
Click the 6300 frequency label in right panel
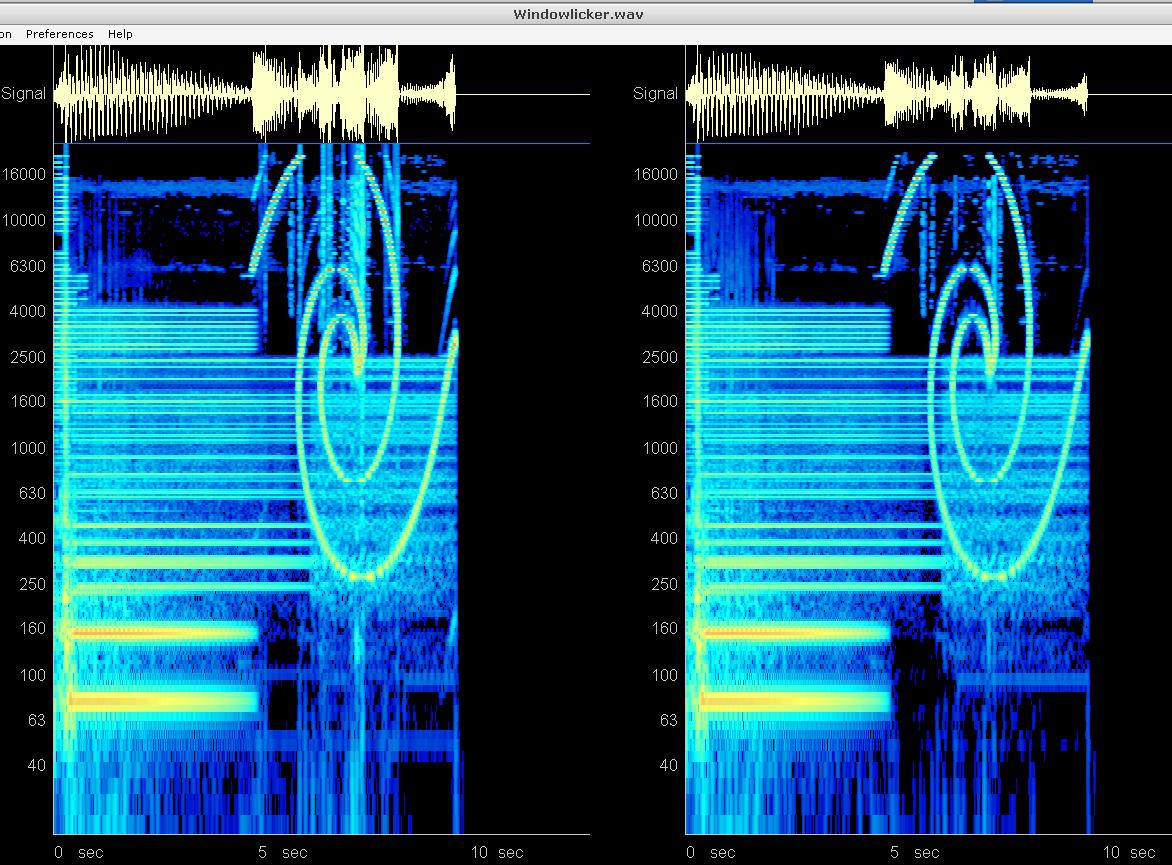coord(659,266)
